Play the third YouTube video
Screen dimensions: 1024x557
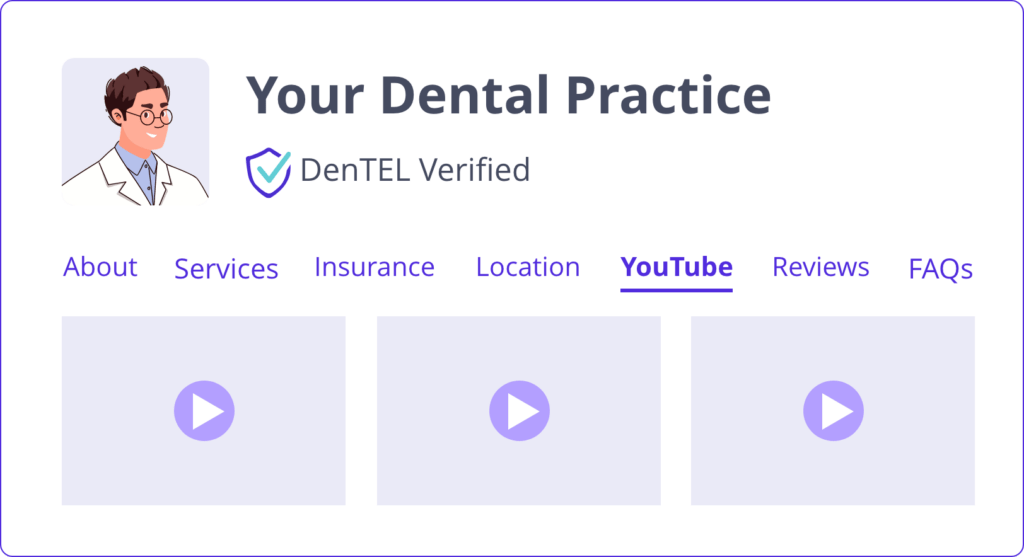(x=833, y=411)
